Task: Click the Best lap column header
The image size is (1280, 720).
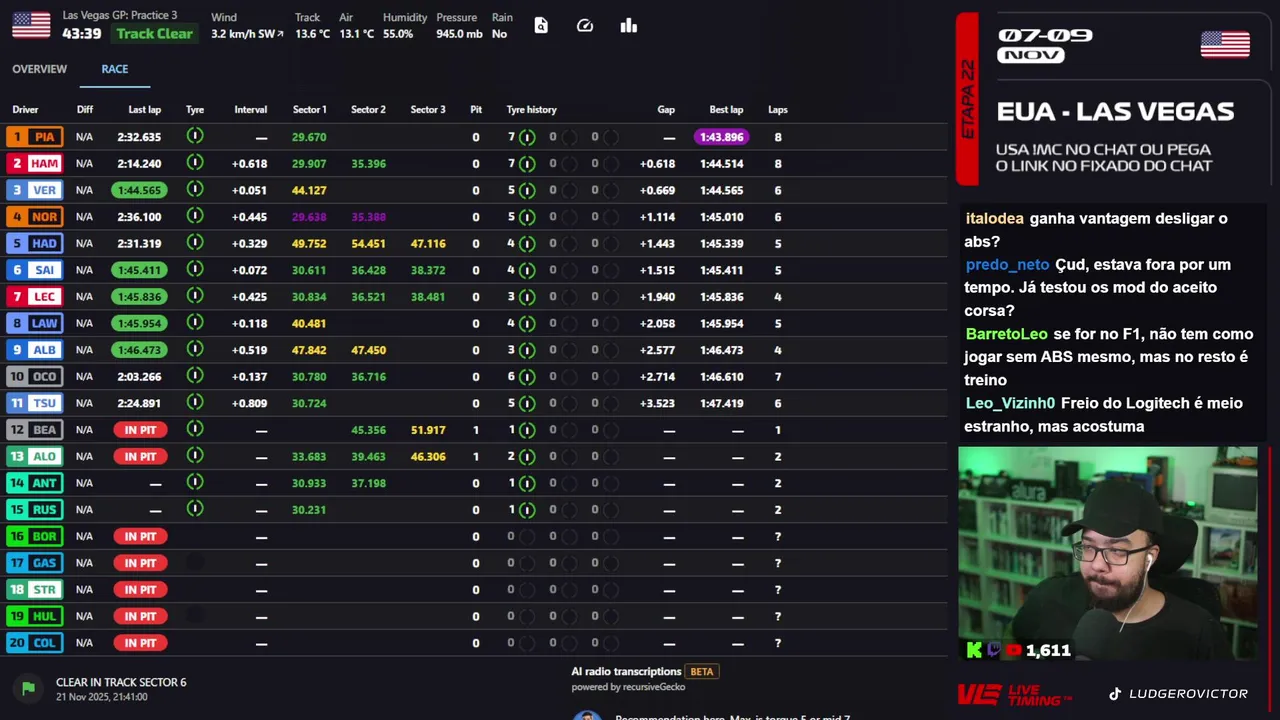Action: tap(726, 110)
